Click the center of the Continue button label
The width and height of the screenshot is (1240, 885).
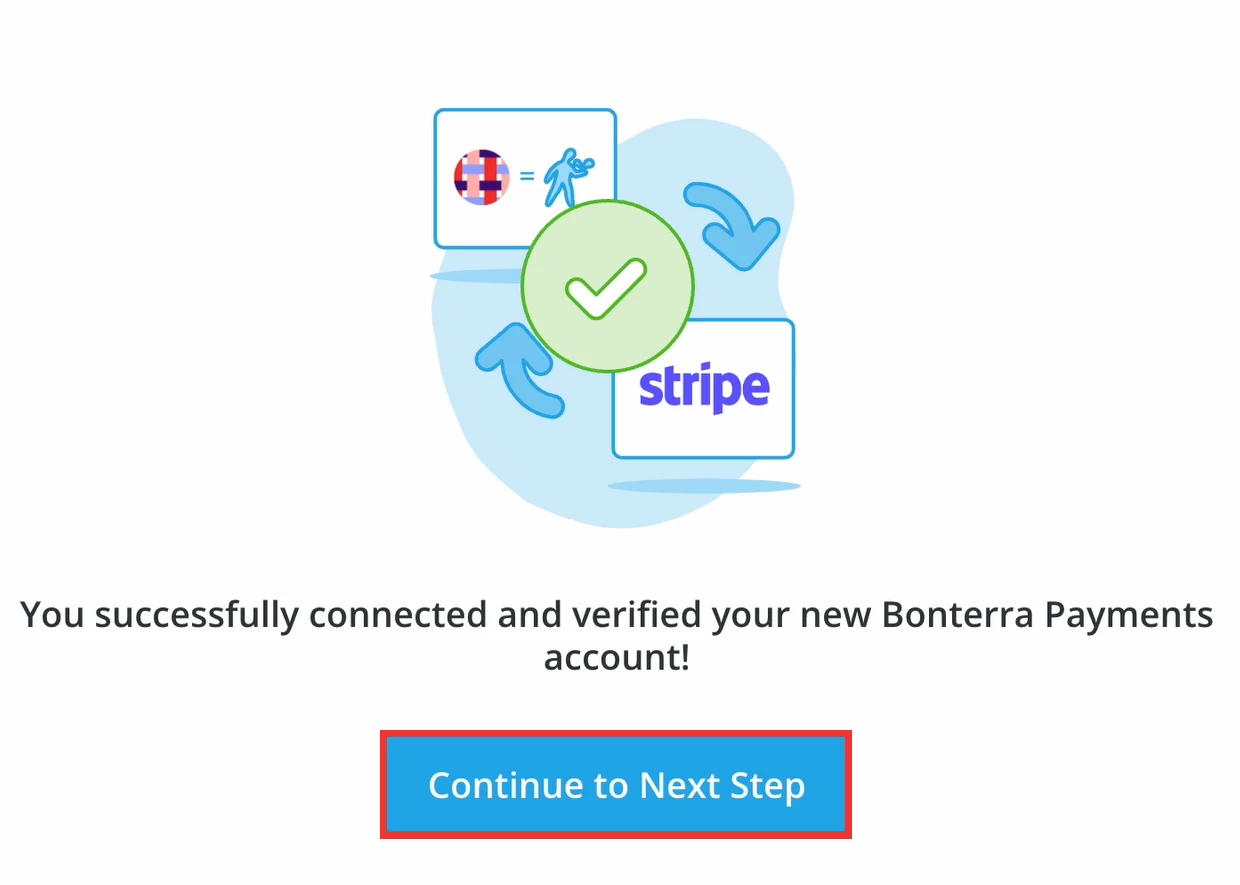tap(616, 786)
